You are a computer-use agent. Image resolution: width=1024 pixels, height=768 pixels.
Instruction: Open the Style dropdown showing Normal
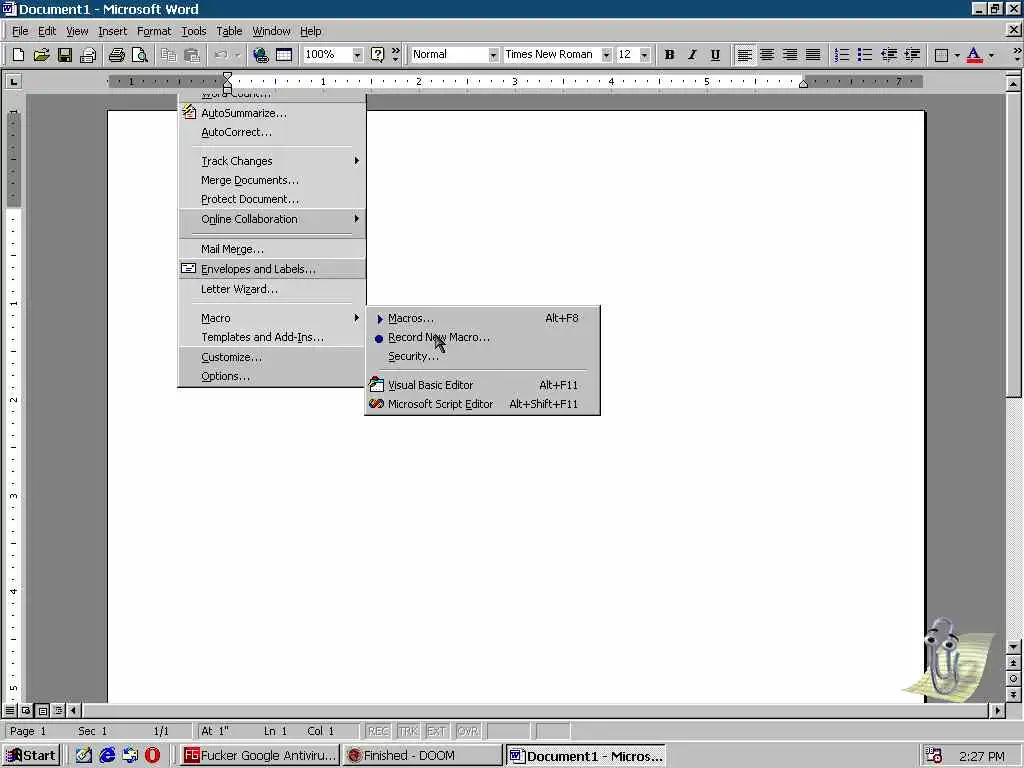(493, 55)
